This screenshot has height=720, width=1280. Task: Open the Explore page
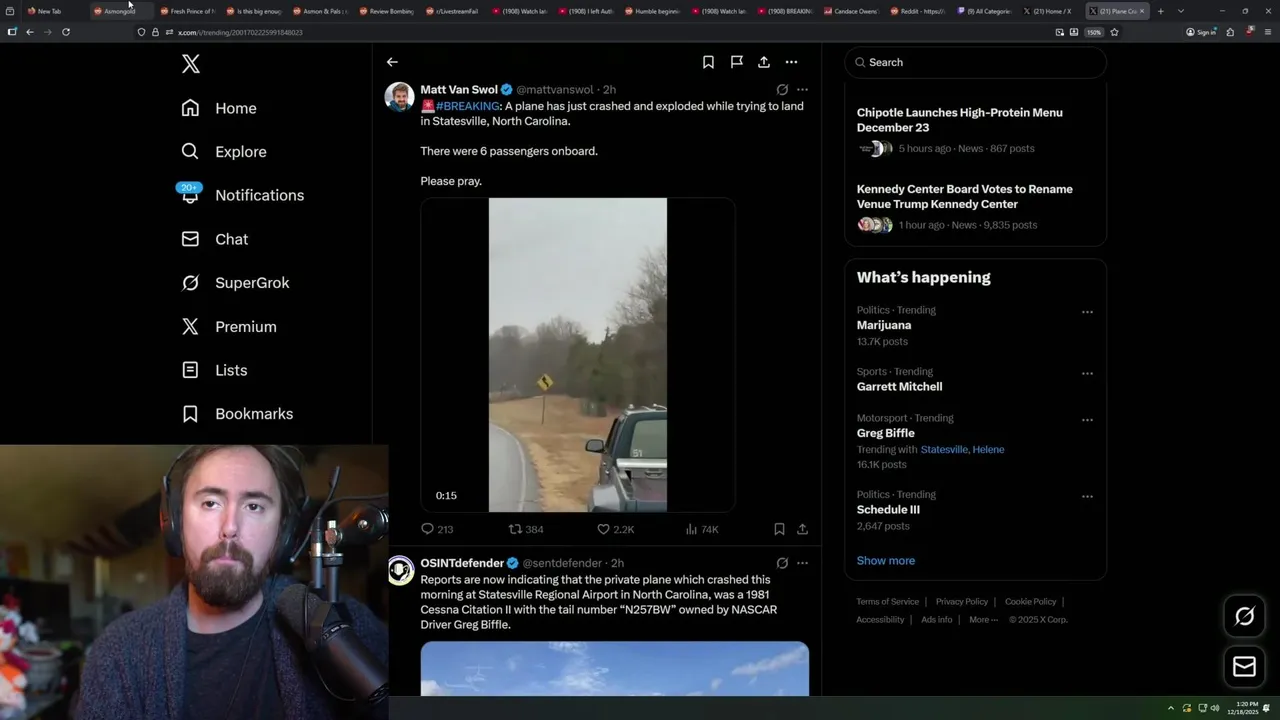click(224, 152)
